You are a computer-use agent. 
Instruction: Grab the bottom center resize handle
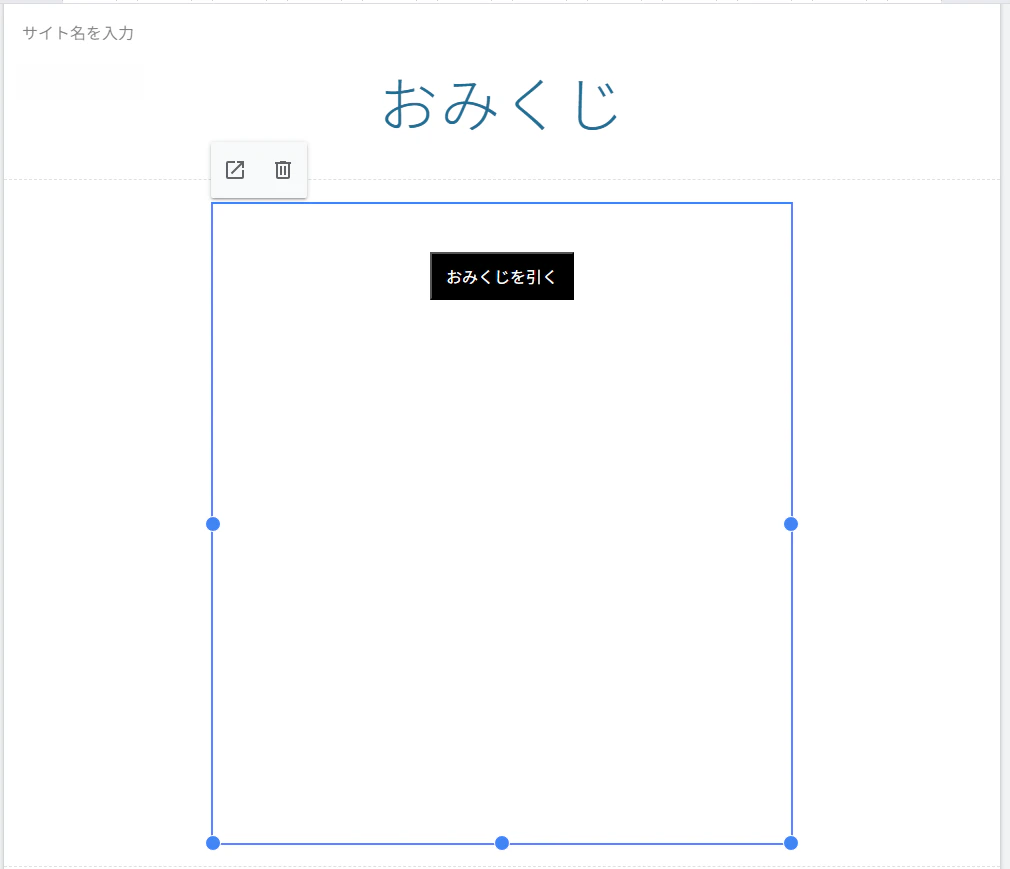[502, 843]
